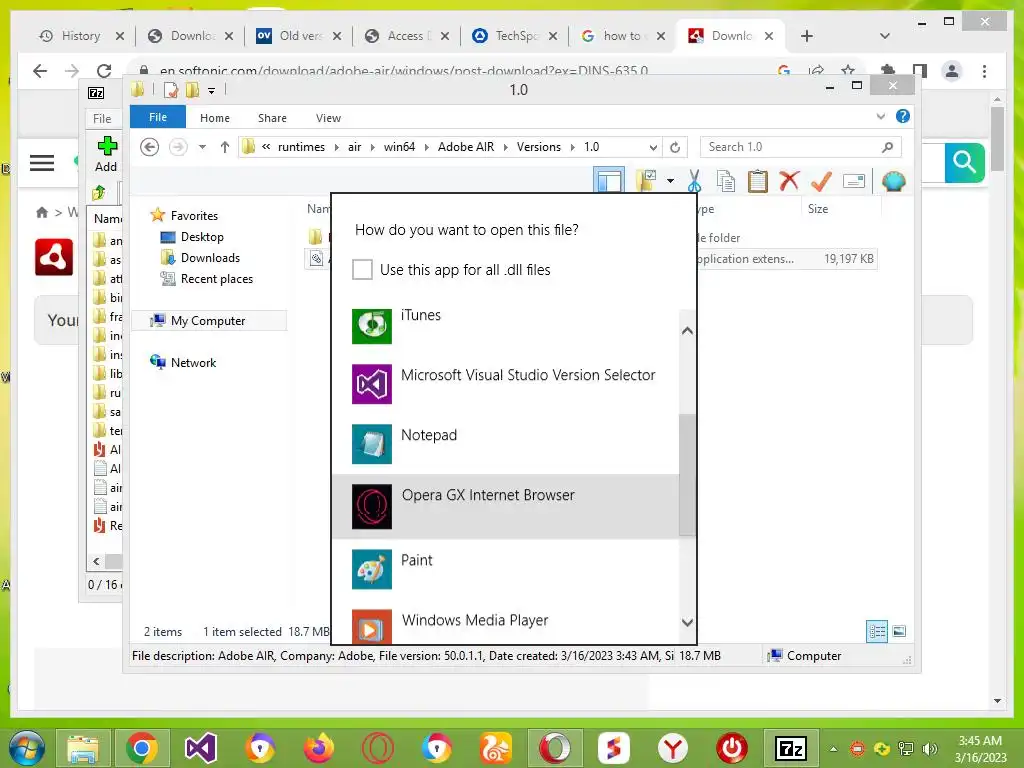This screenshot has width=1024, height=768.
Task: Click the 7-Zip taskbar icon
Action: tap(791, 748)
